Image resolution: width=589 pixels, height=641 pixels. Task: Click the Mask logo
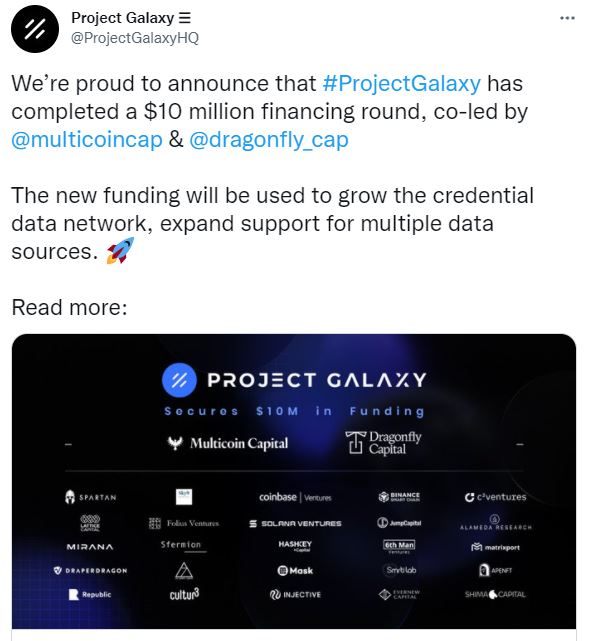pos(295,570)
